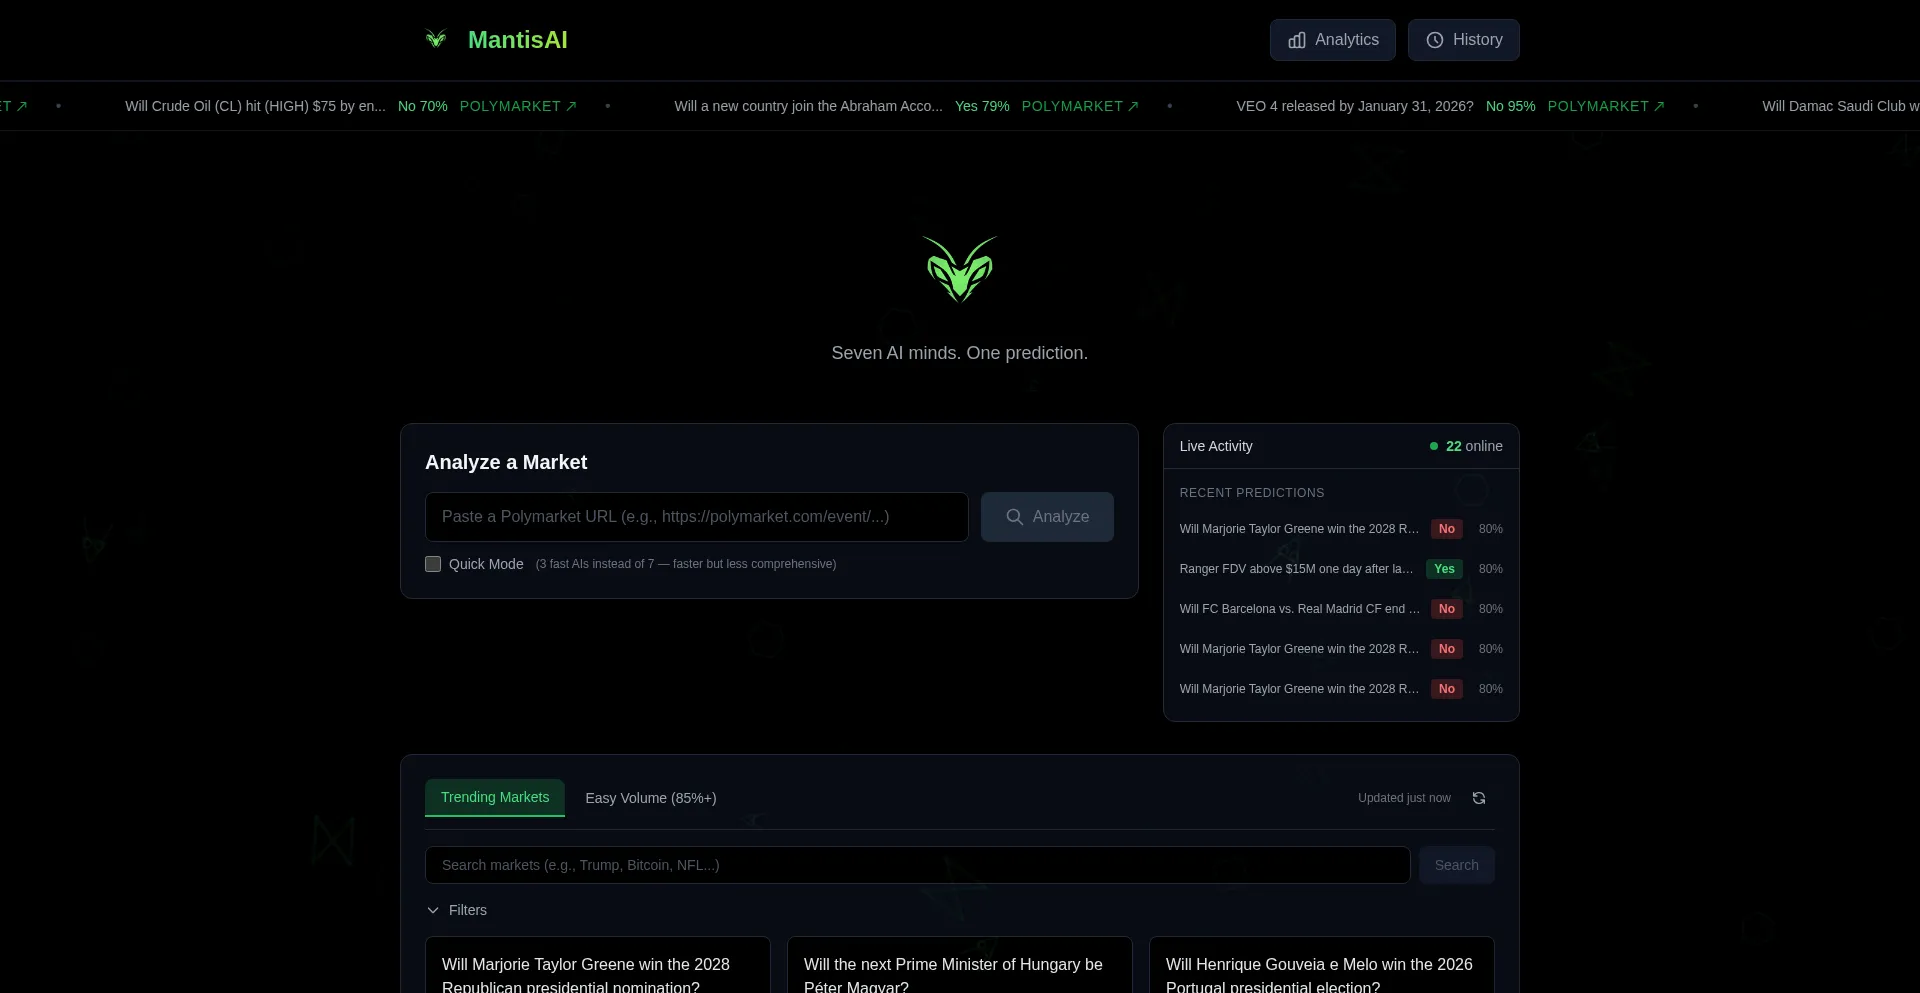Switch to the Easy Volume (85%+) tab

pyautogui.click(x=650, y=798)
